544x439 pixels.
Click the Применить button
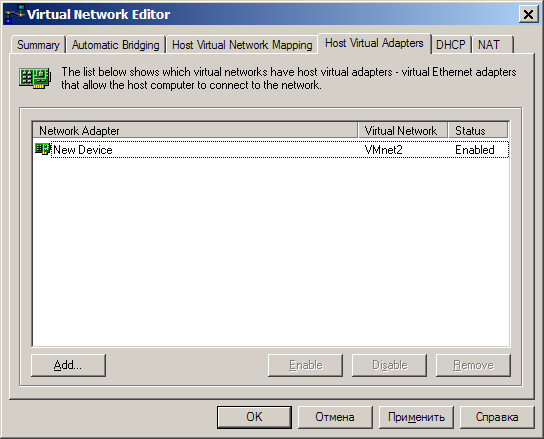click(x=416, y=417)
